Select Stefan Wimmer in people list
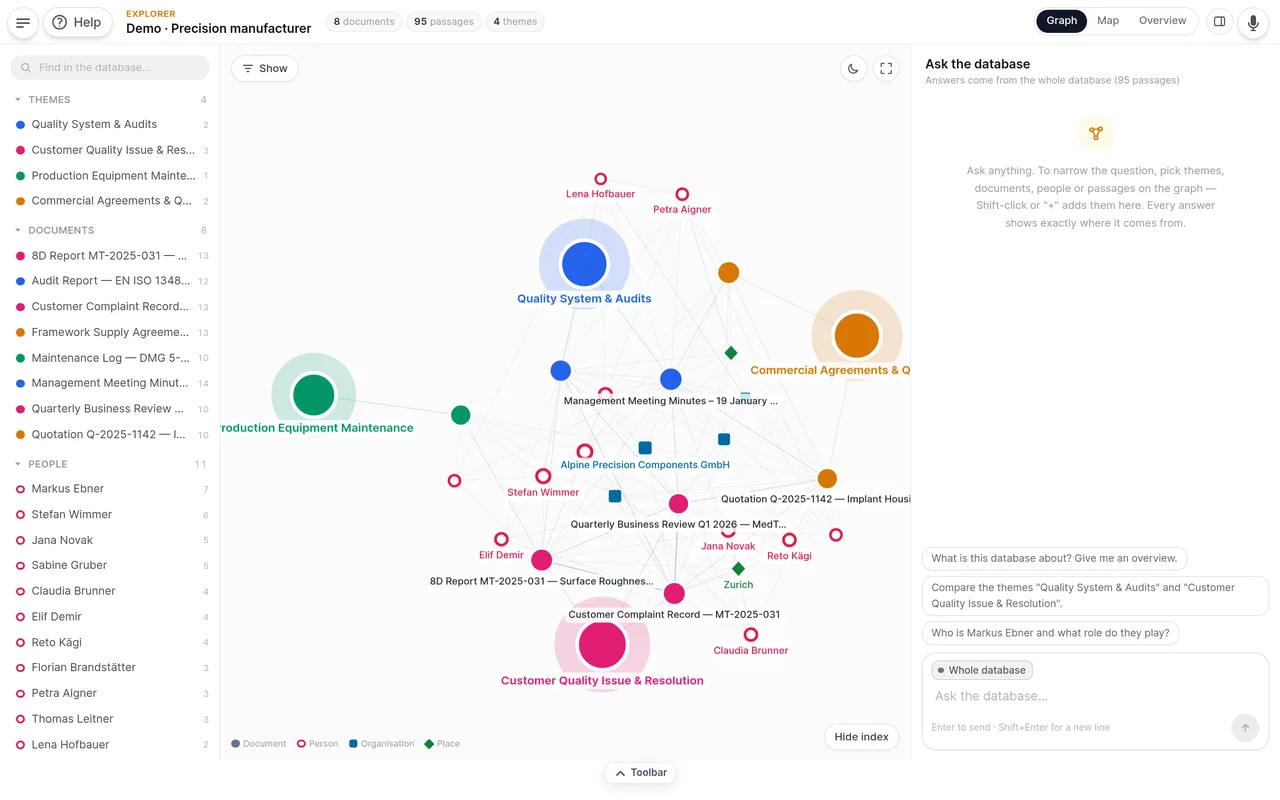This screenshot has height=800, width=1280. [110, 515]
